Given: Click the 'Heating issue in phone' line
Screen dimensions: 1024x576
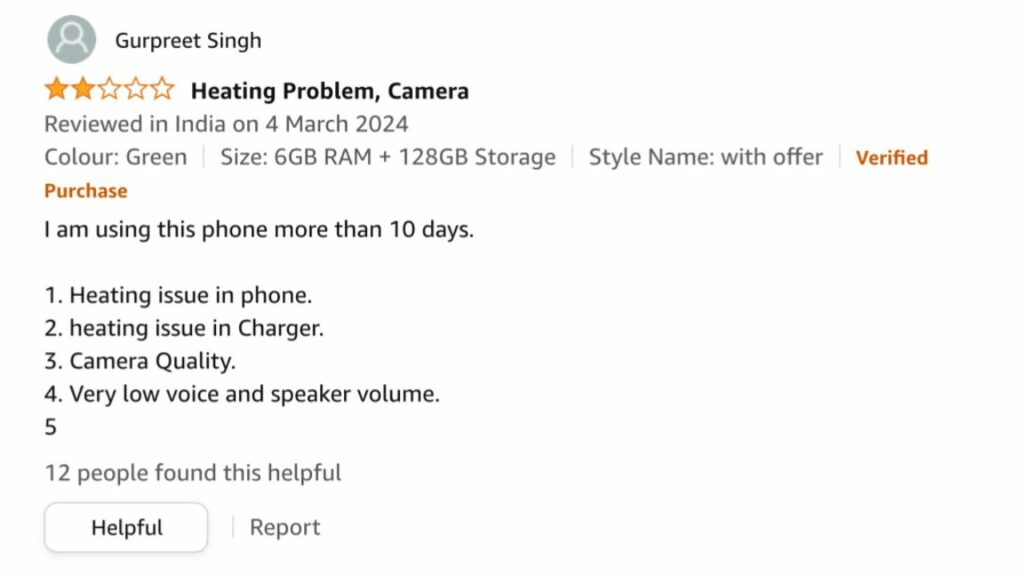Looking at the screenshot, I should coord(179,295).
